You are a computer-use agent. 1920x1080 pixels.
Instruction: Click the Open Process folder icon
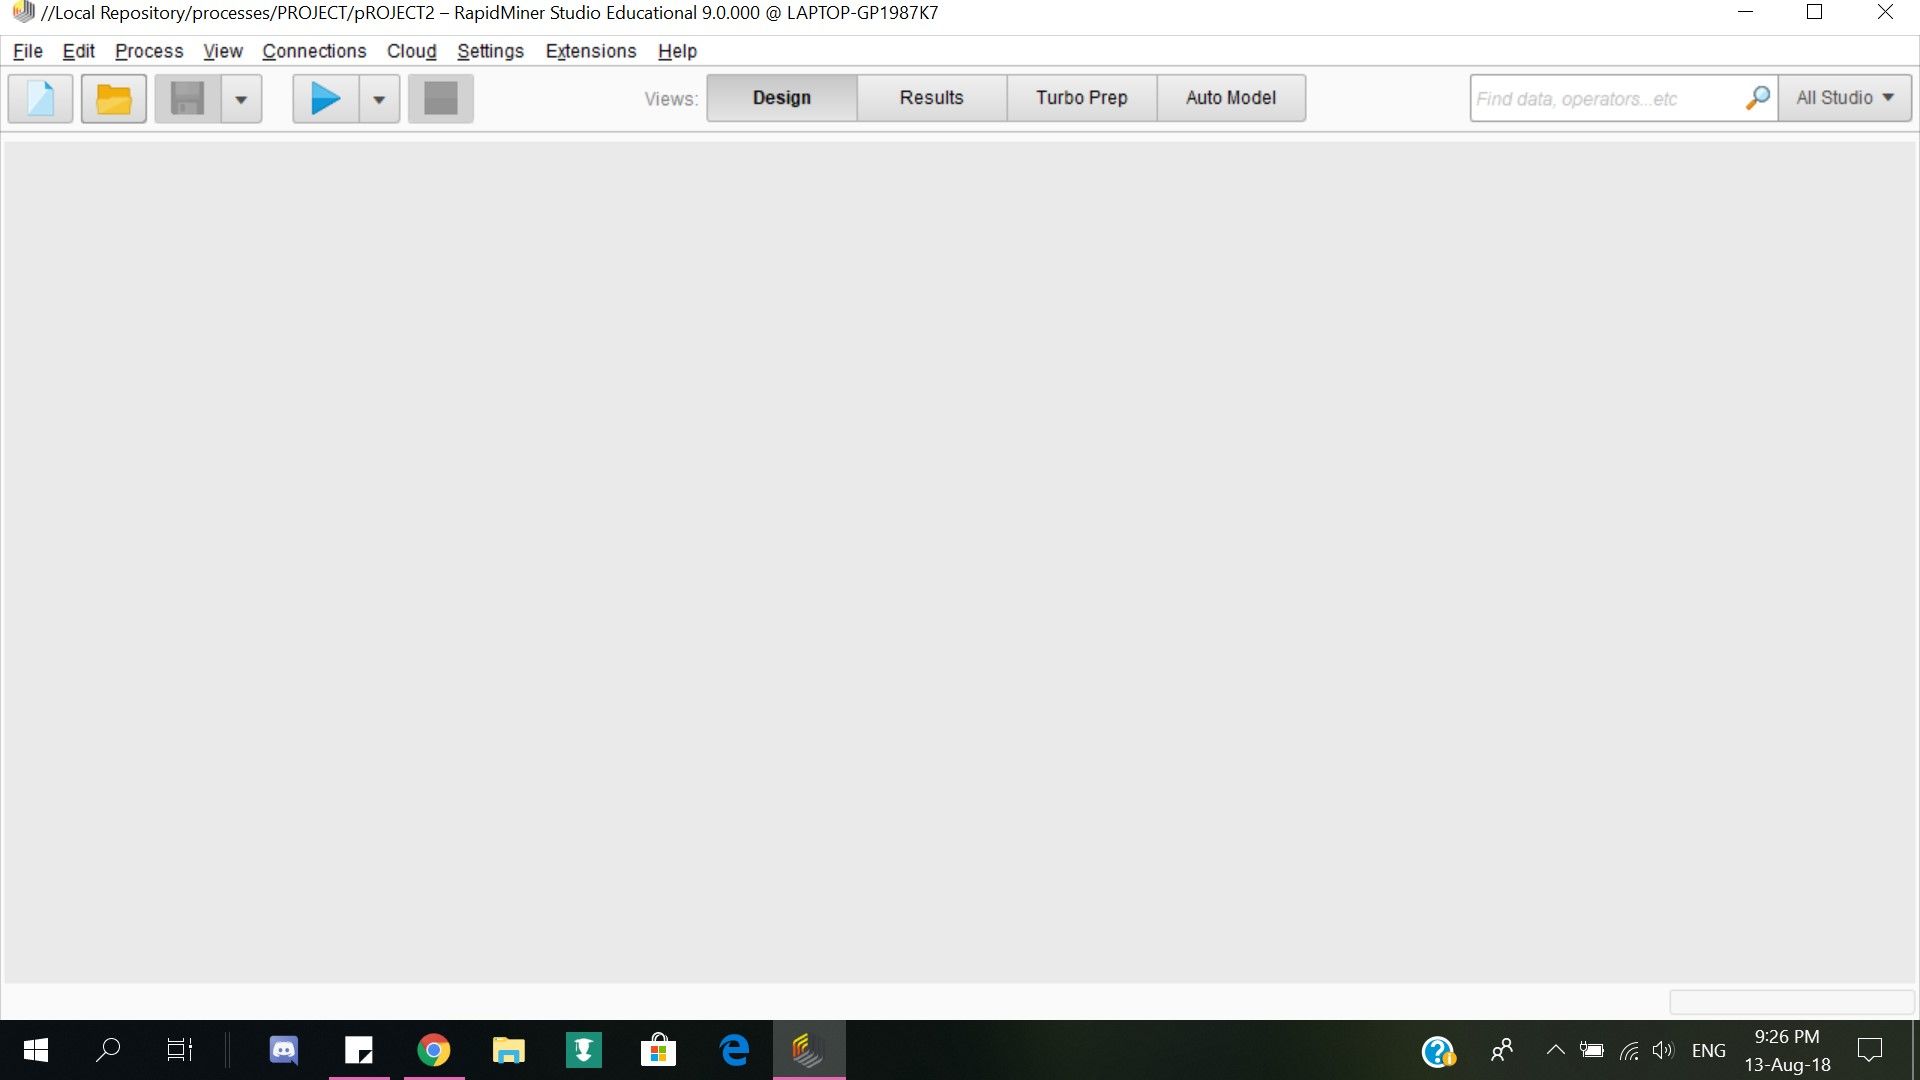tap(113, 99)
